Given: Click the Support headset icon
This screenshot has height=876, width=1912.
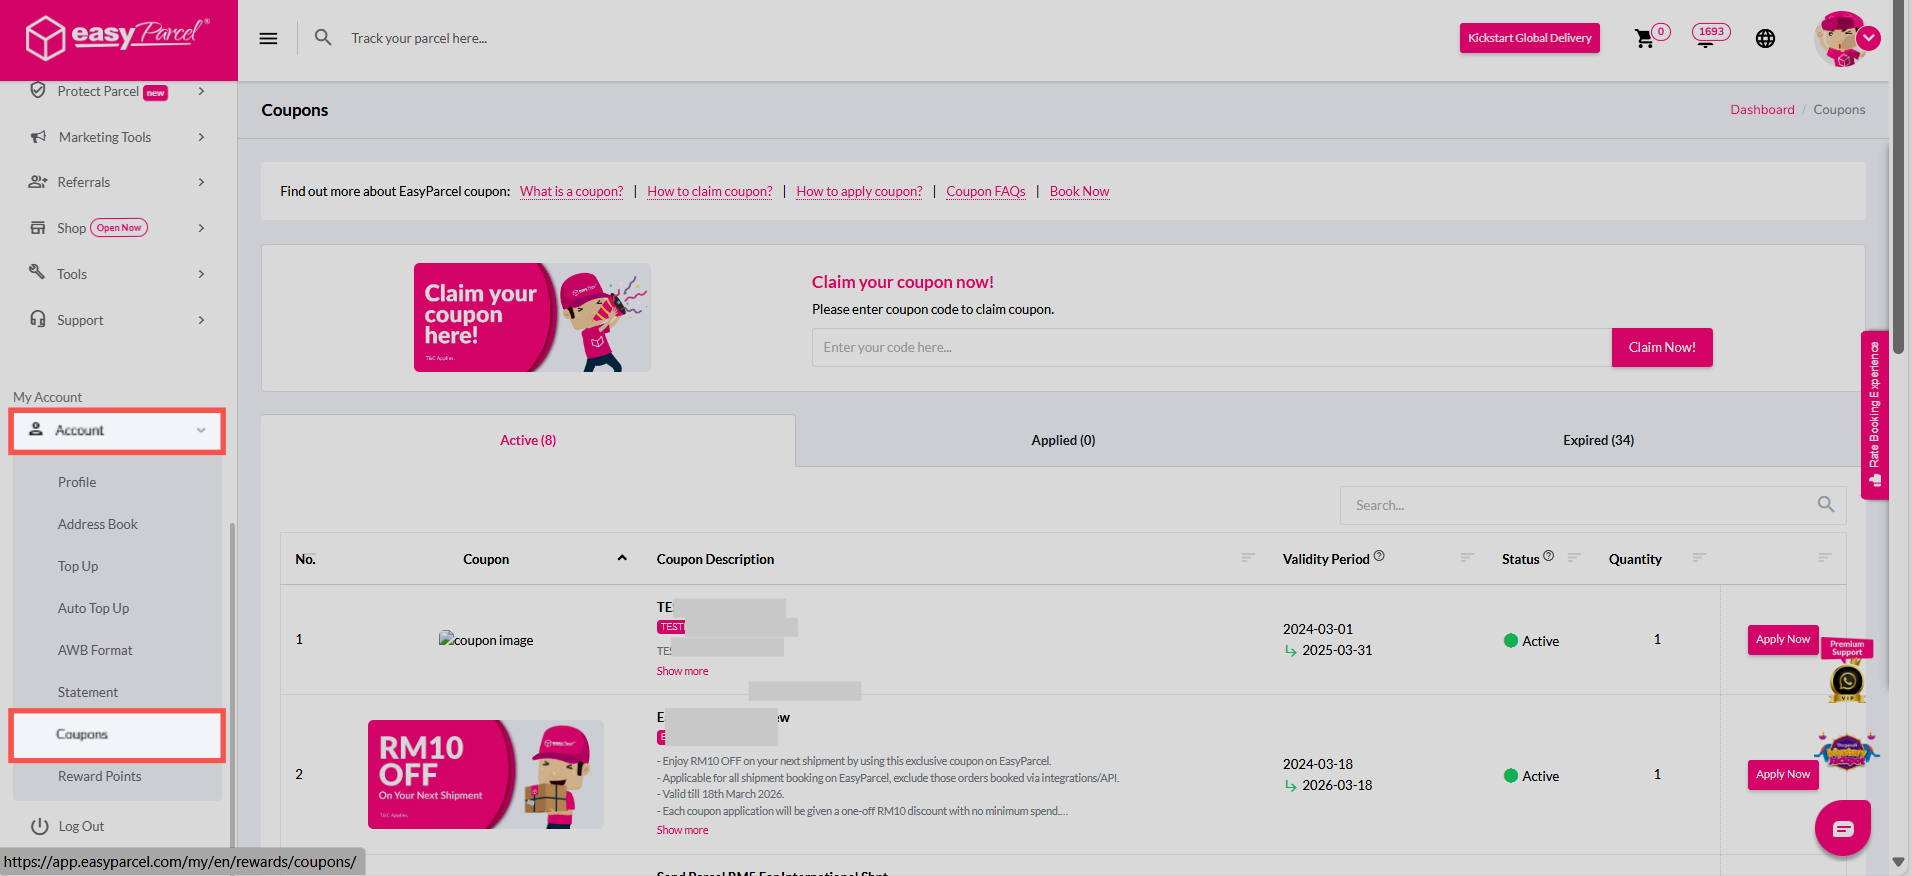Looking at the screenshot, I should pos(38,319).
